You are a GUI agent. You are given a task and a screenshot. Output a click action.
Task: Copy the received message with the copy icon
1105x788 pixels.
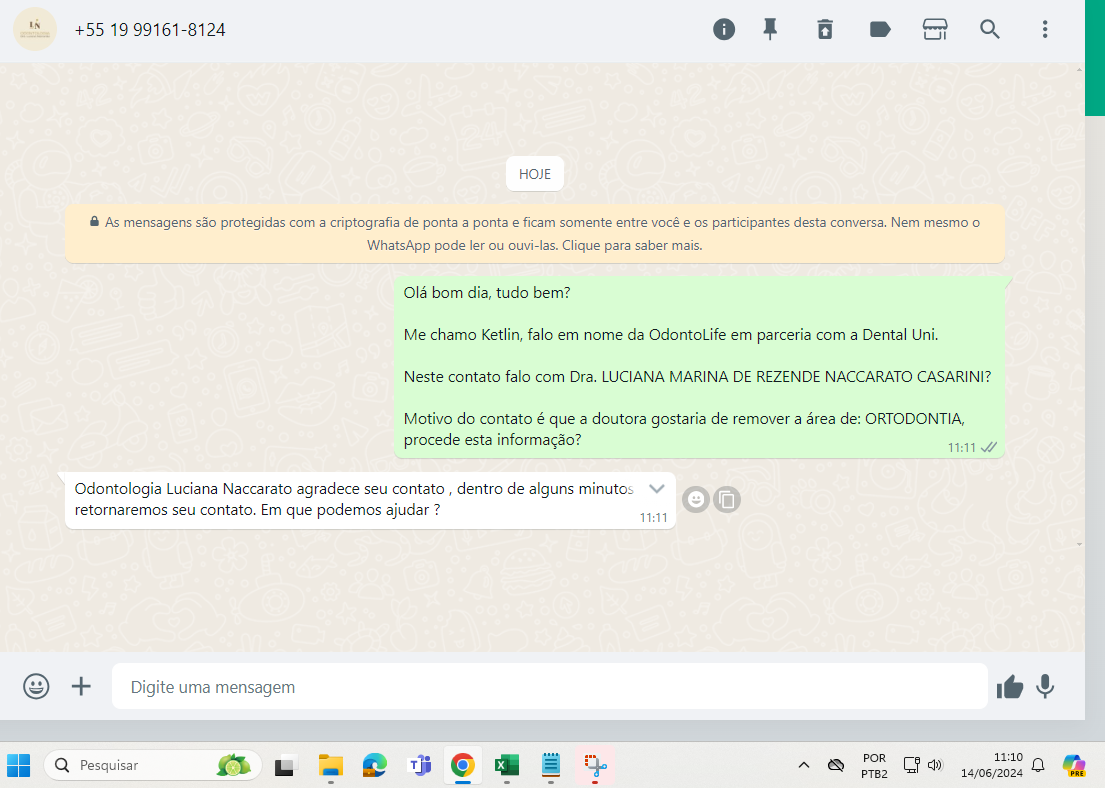(727, 500)
